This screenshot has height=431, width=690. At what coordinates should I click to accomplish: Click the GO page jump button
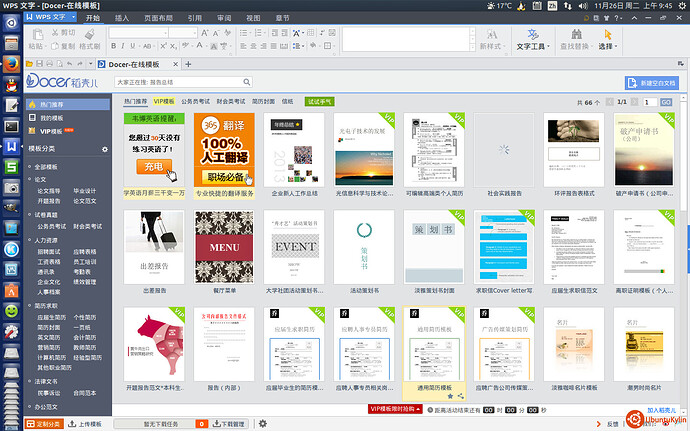666,102
